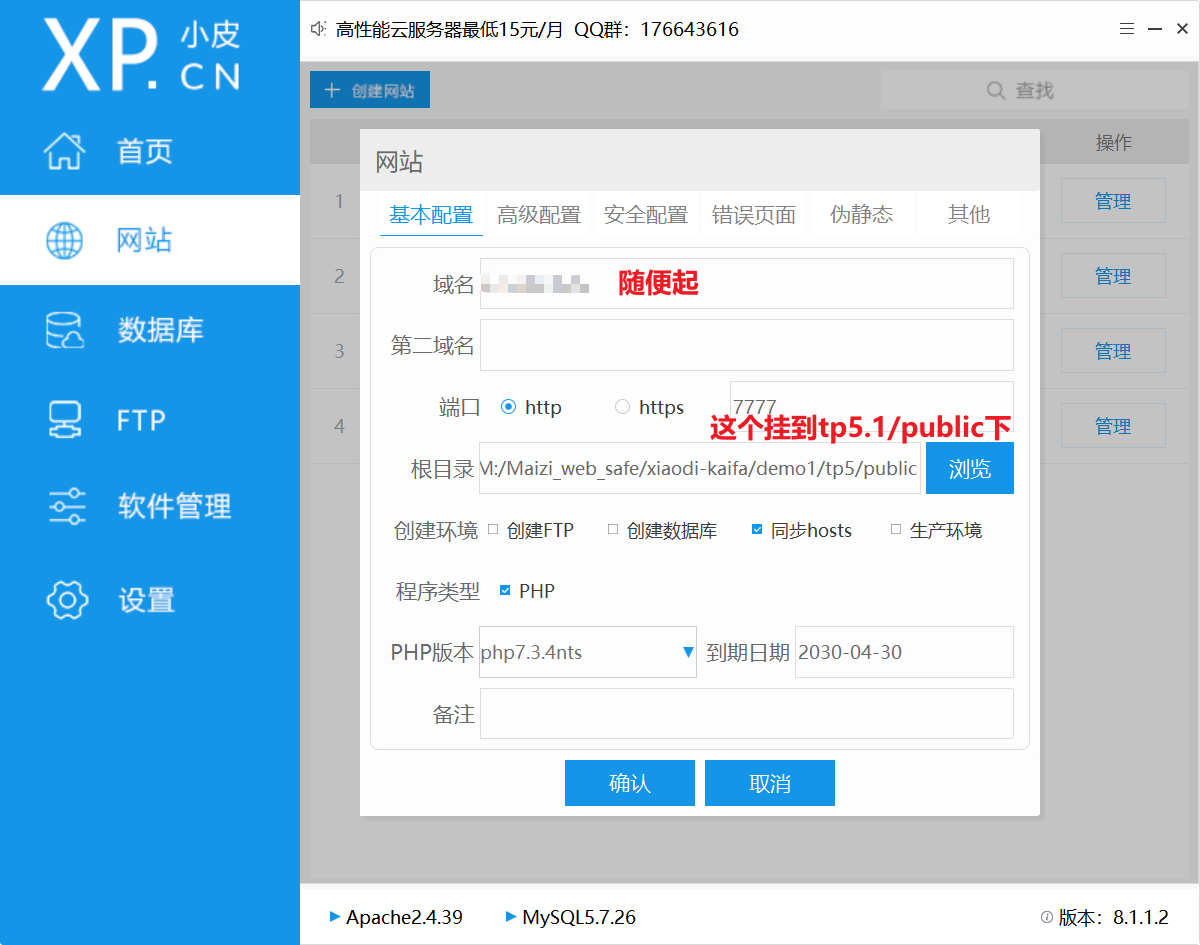Click 管理 button in row 2
The image size is (1200, 945).
coord(1113,276)
